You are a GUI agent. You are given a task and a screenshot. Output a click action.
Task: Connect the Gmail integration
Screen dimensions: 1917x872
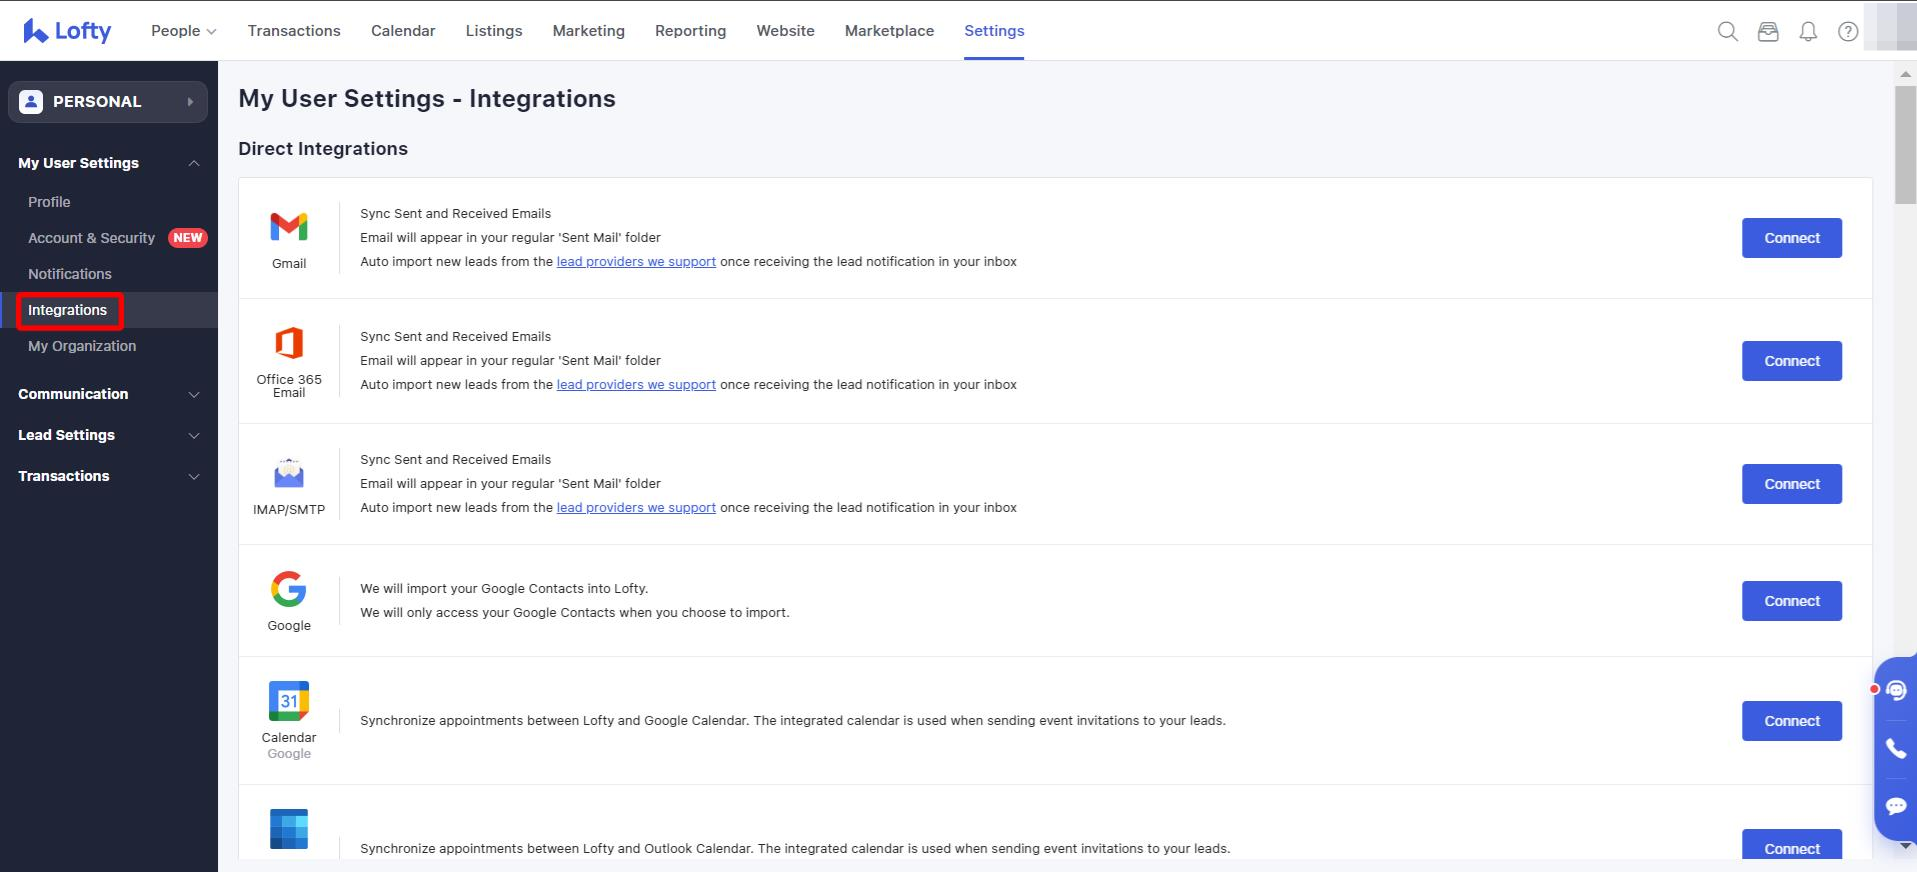click(x=1791, y=238)
